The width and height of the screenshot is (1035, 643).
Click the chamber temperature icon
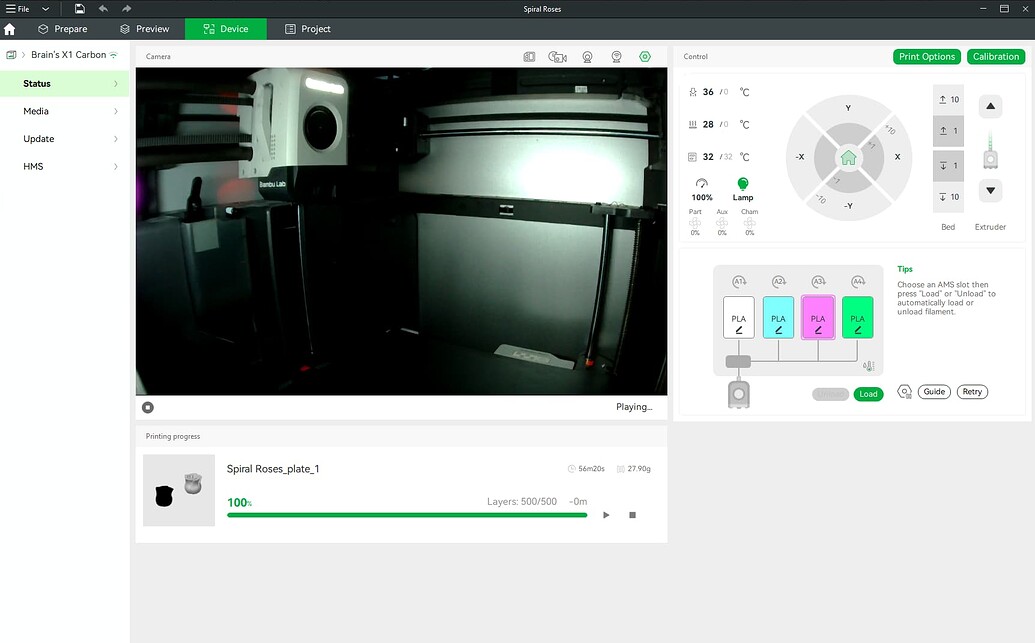(x=692, y=157)
